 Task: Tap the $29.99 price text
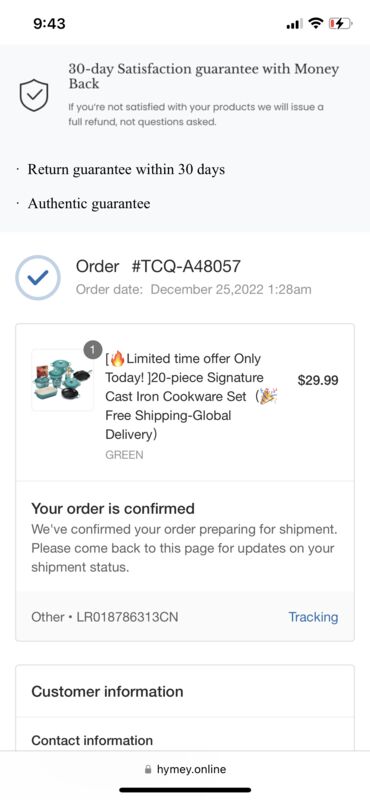pyautogui.click(x=318, y=381)
